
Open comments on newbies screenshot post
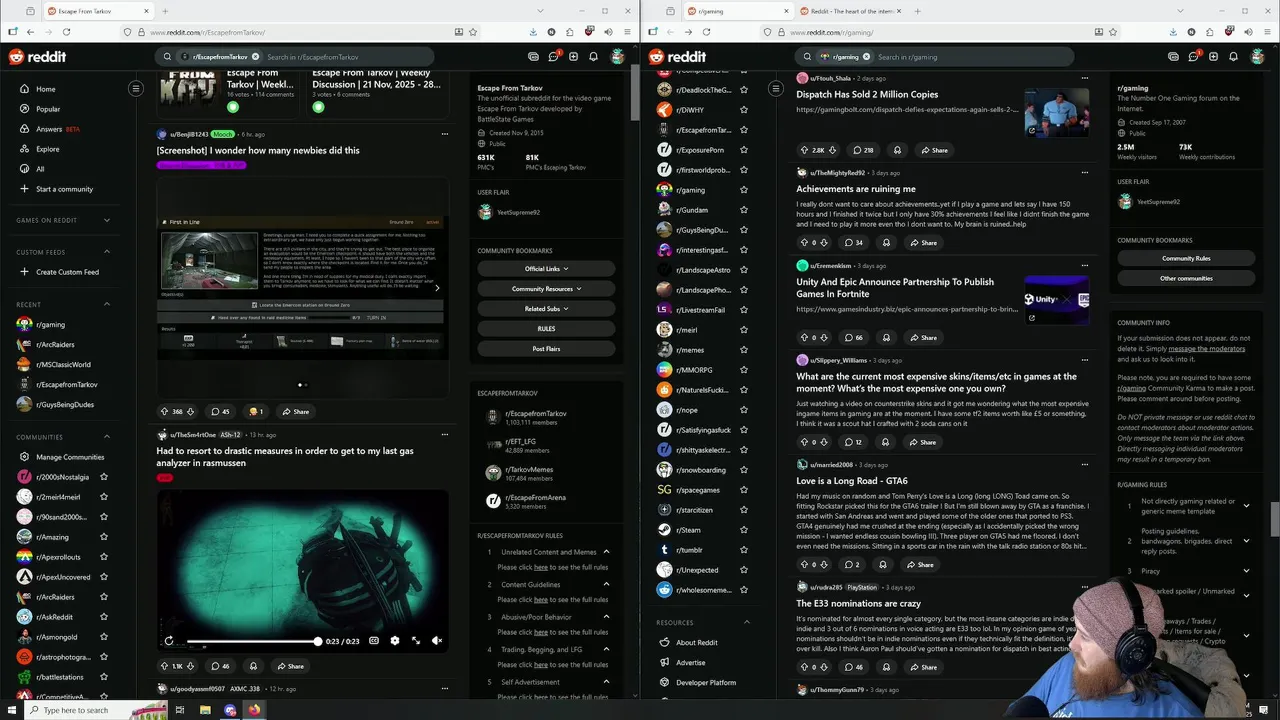[x=220, y=411]
